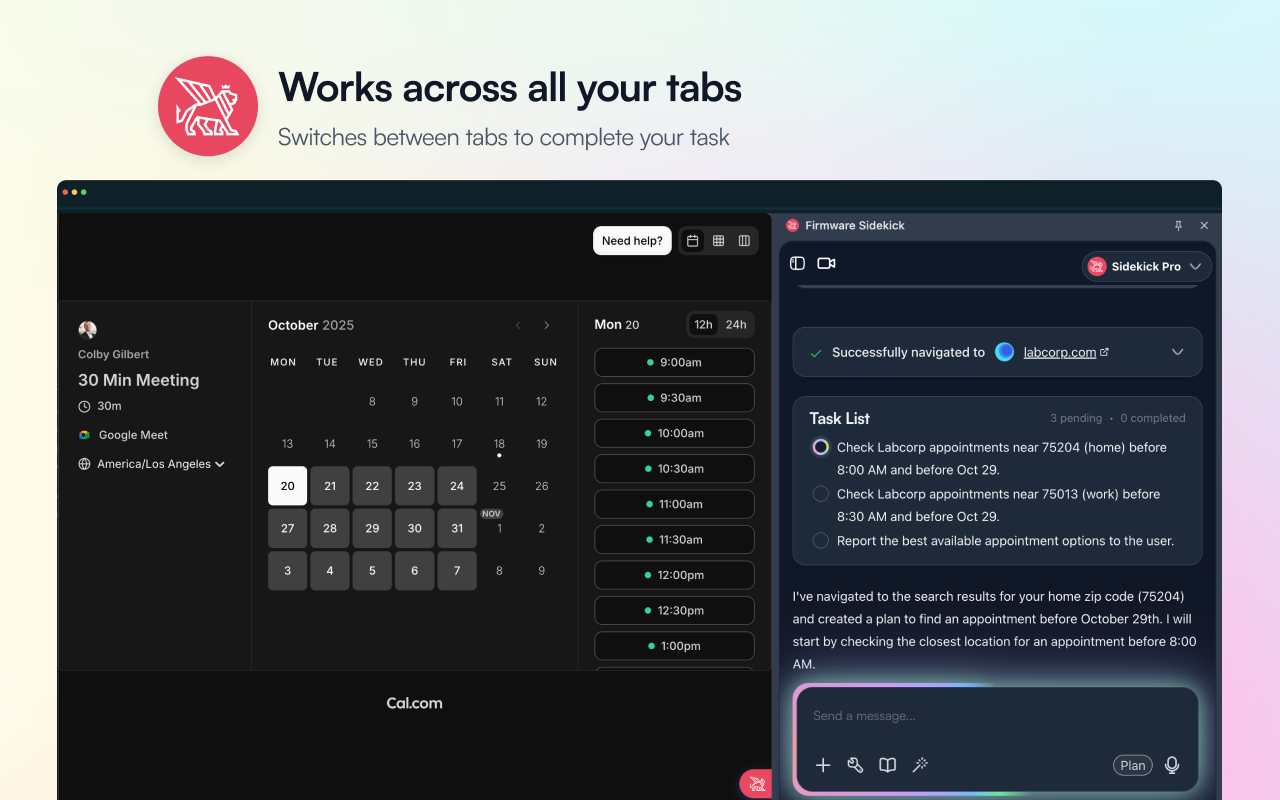Open the tools wrench icon in message box
The image size is (1280, 800).
(855, 765)
